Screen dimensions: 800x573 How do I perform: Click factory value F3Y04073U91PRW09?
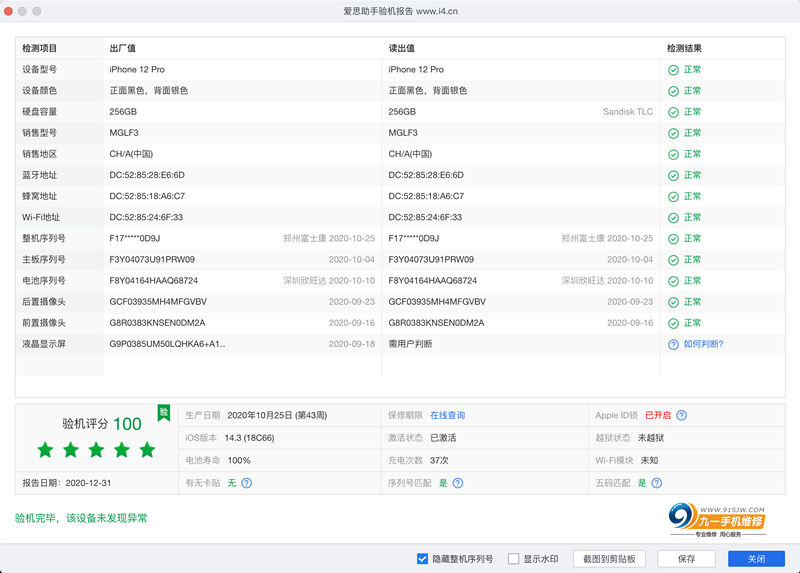point(152,259)
